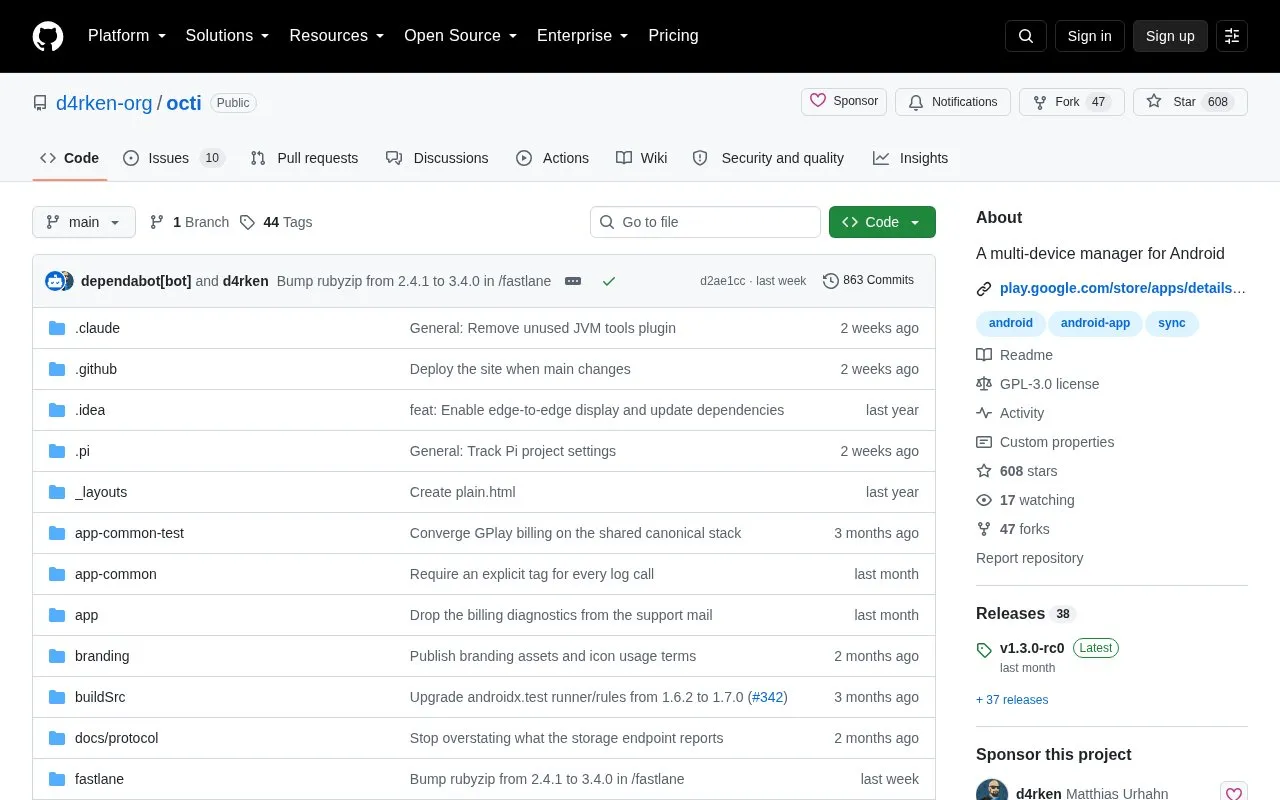Open the fastlane folder

coord(99,779)
